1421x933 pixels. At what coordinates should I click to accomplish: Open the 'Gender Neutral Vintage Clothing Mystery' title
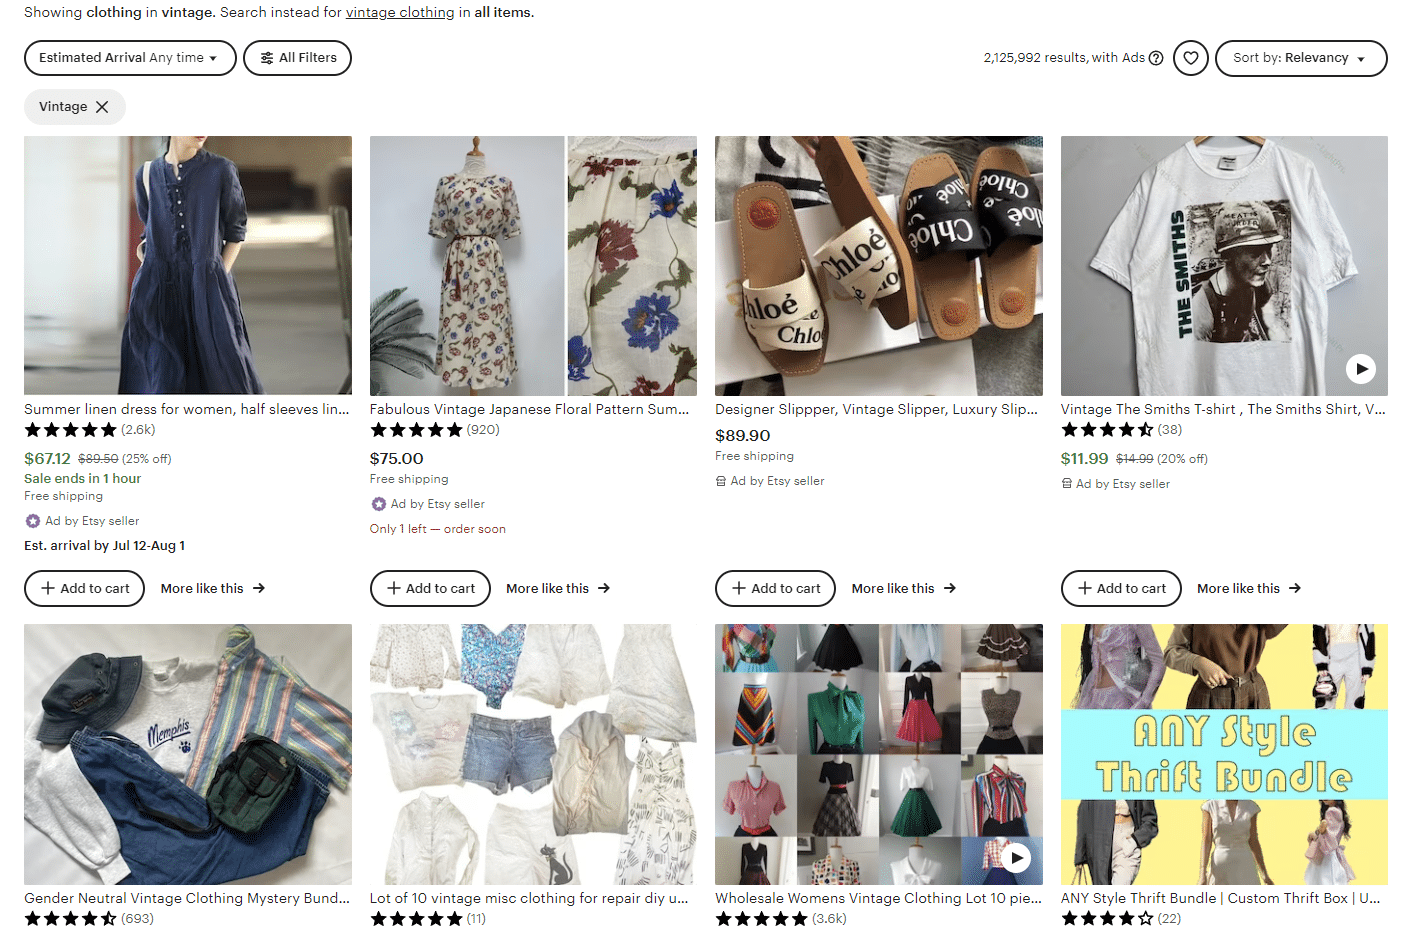point(187,898)
